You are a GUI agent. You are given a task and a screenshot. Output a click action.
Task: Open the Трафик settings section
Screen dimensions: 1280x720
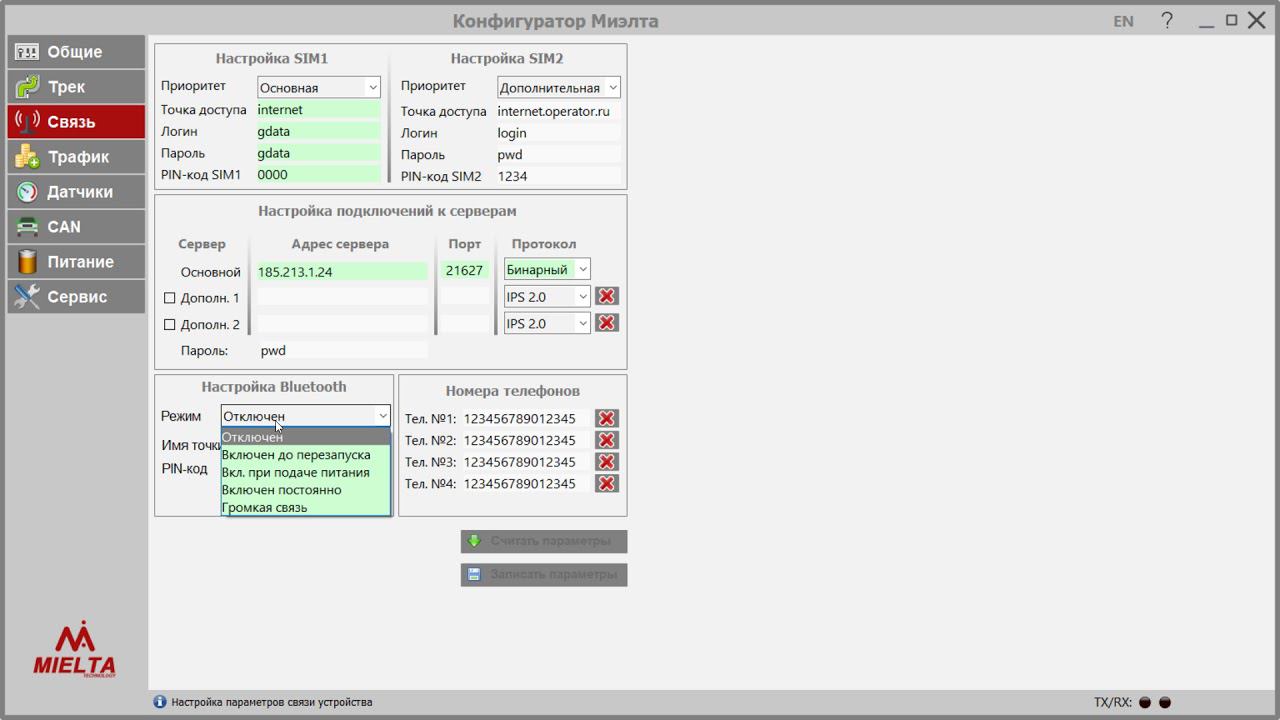(x=76, y=157)
